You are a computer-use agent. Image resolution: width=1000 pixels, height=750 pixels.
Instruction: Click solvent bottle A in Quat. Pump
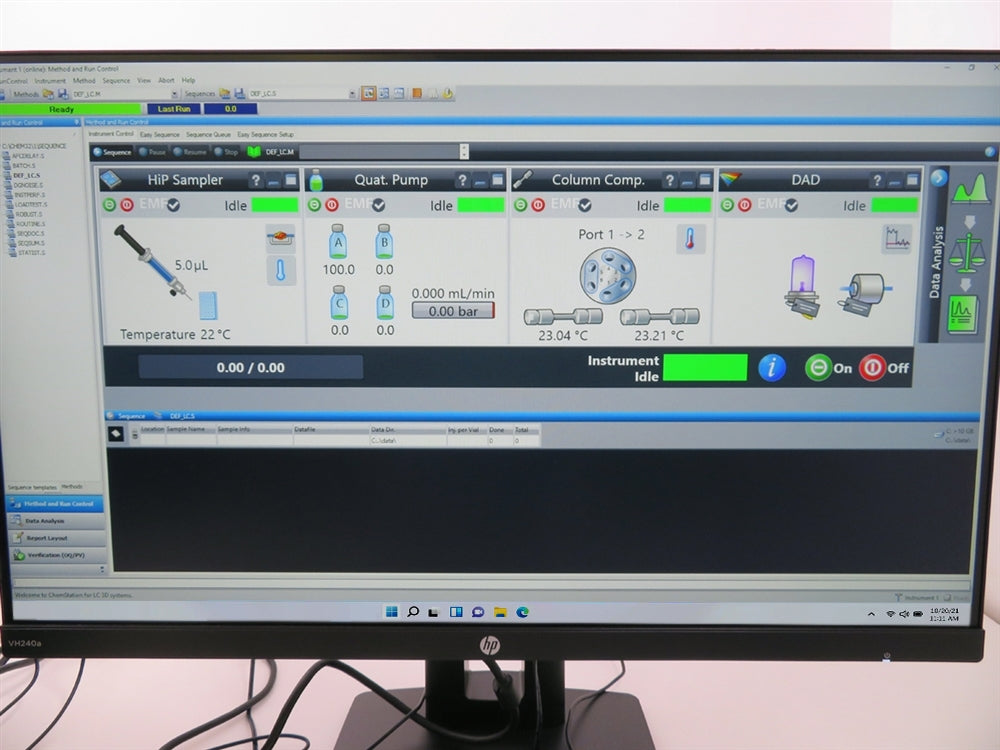(338, 242)
